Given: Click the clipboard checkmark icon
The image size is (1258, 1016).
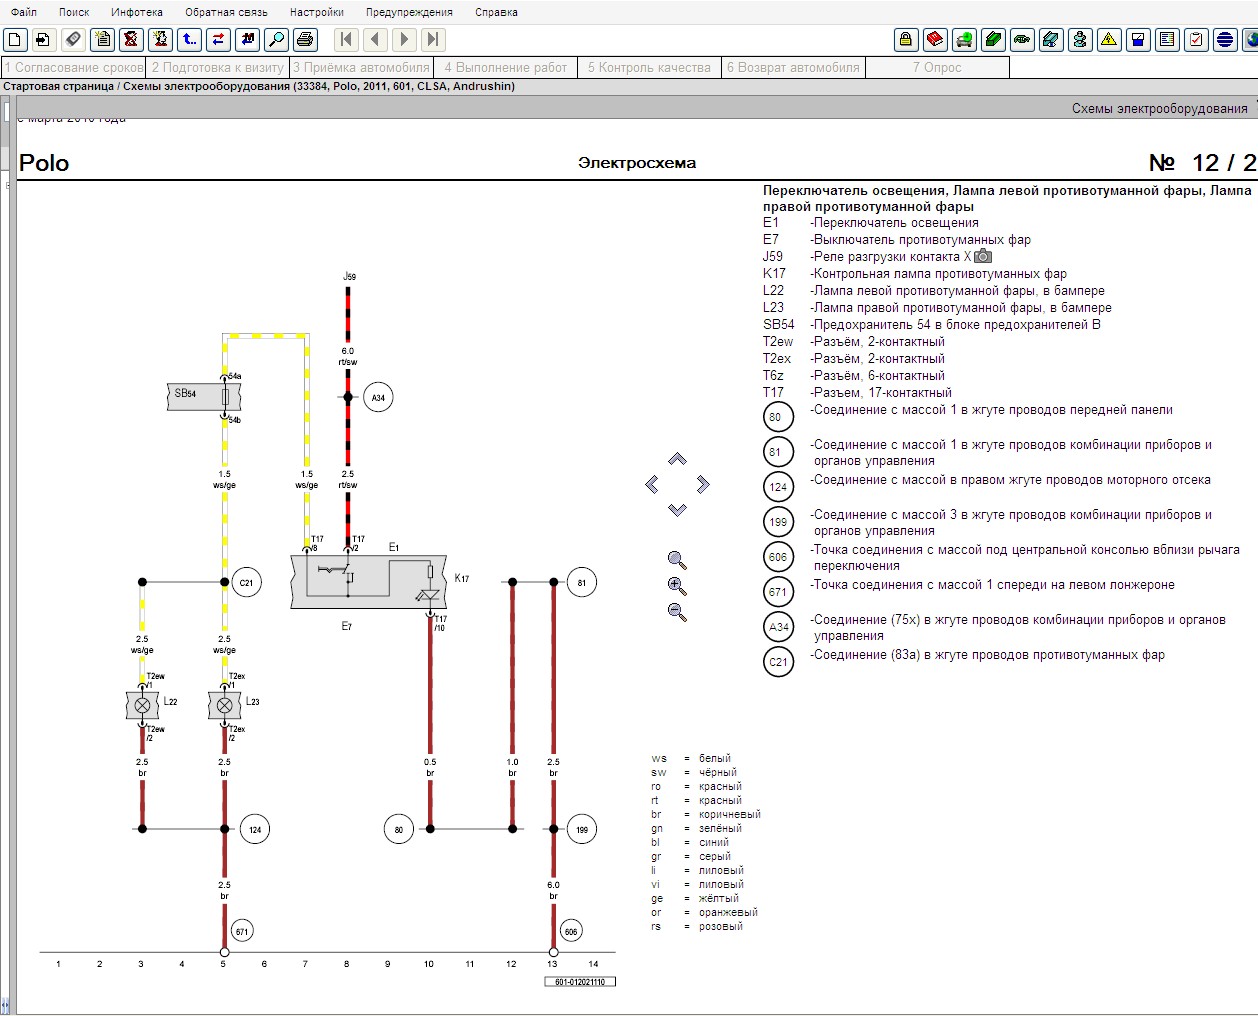Looking at the screenshot, I should point(1196,40).
